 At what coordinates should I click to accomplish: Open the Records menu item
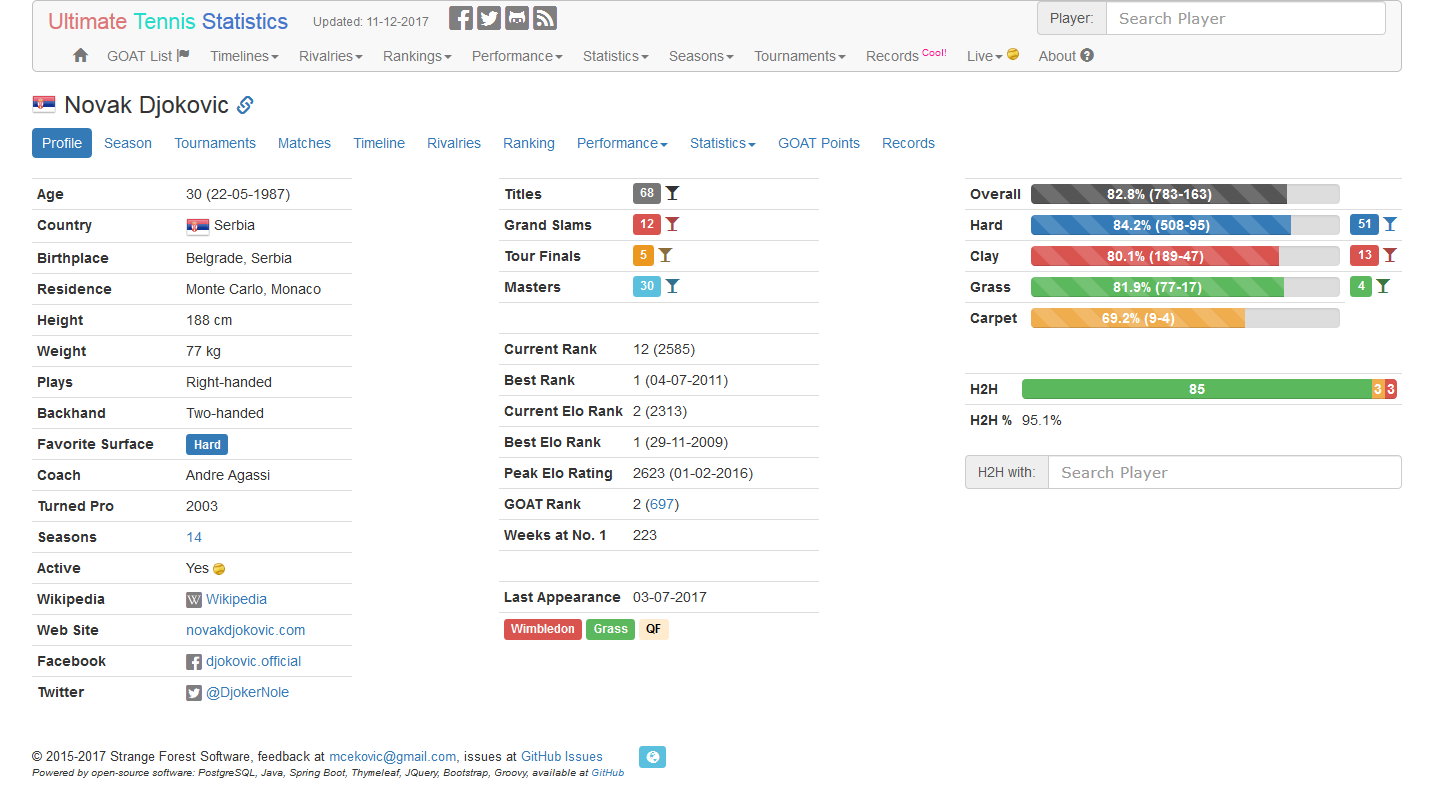pyautogui.click(x=906, y=56)
